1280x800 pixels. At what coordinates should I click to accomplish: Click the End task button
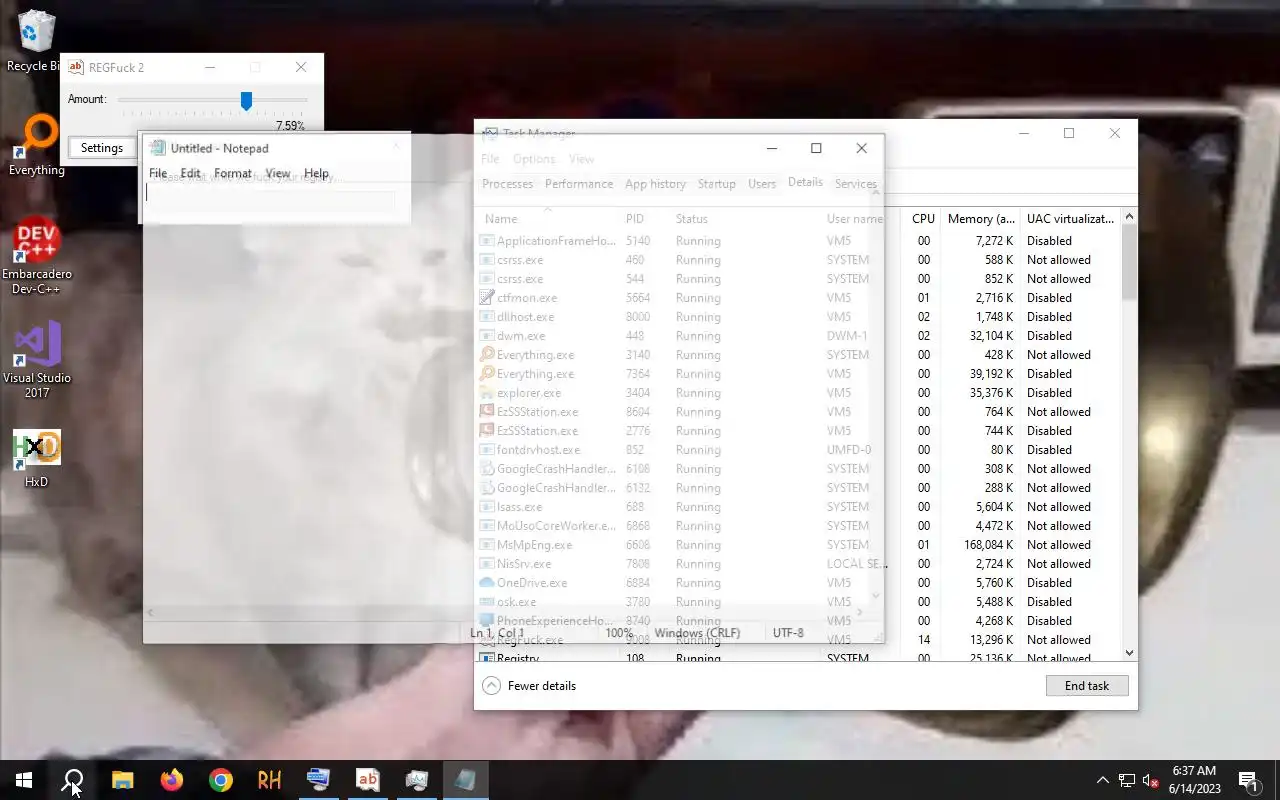point(1087,686)
